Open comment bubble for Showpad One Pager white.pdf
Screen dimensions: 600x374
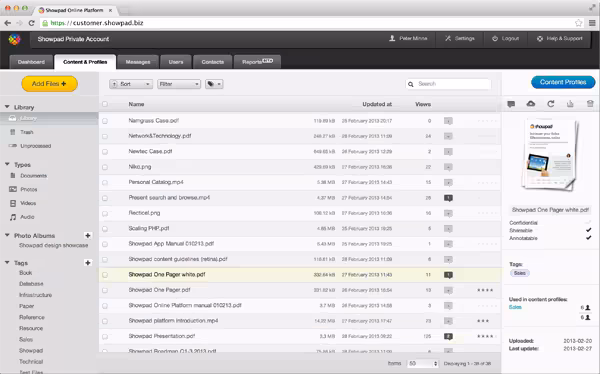(x=448, y=275)
